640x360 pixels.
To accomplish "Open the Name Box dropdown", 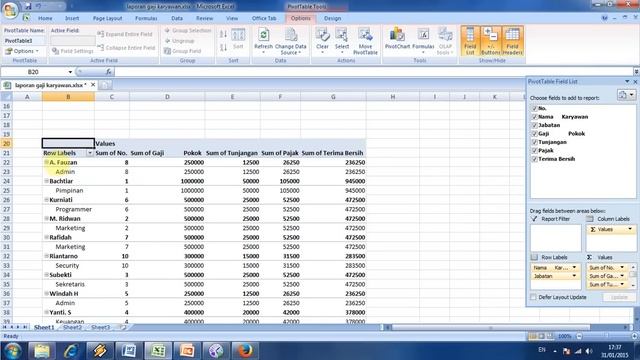I will pyautogui.click(x=70, y=72).
